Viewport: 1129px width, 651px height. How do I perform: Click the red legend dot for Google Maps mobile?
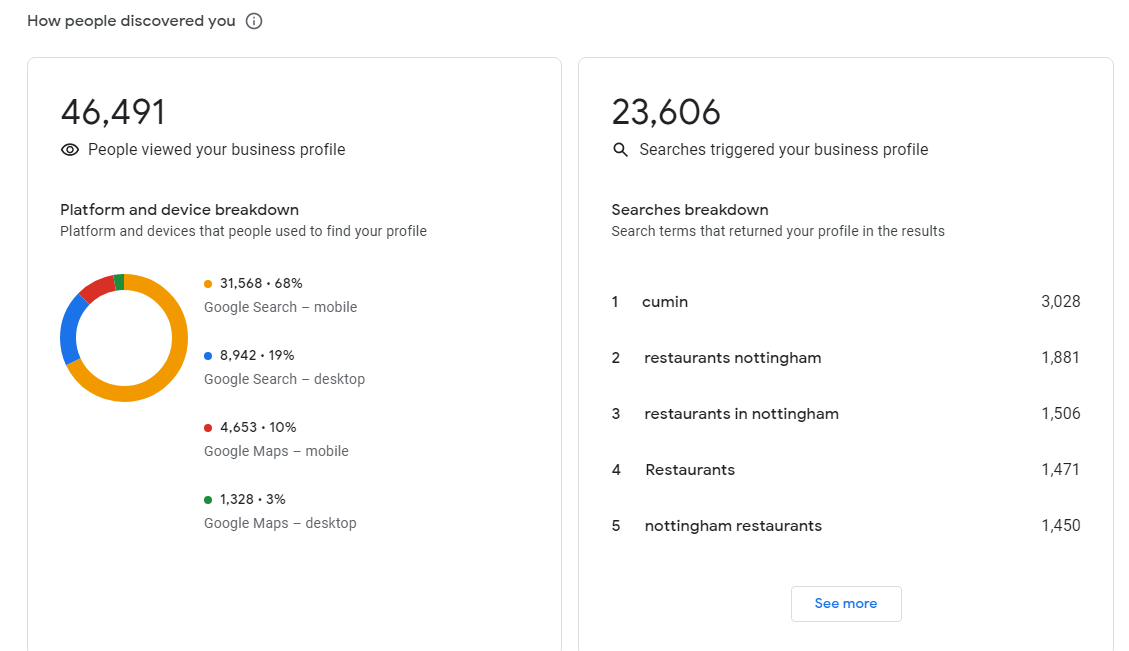(x=208, y=428)
